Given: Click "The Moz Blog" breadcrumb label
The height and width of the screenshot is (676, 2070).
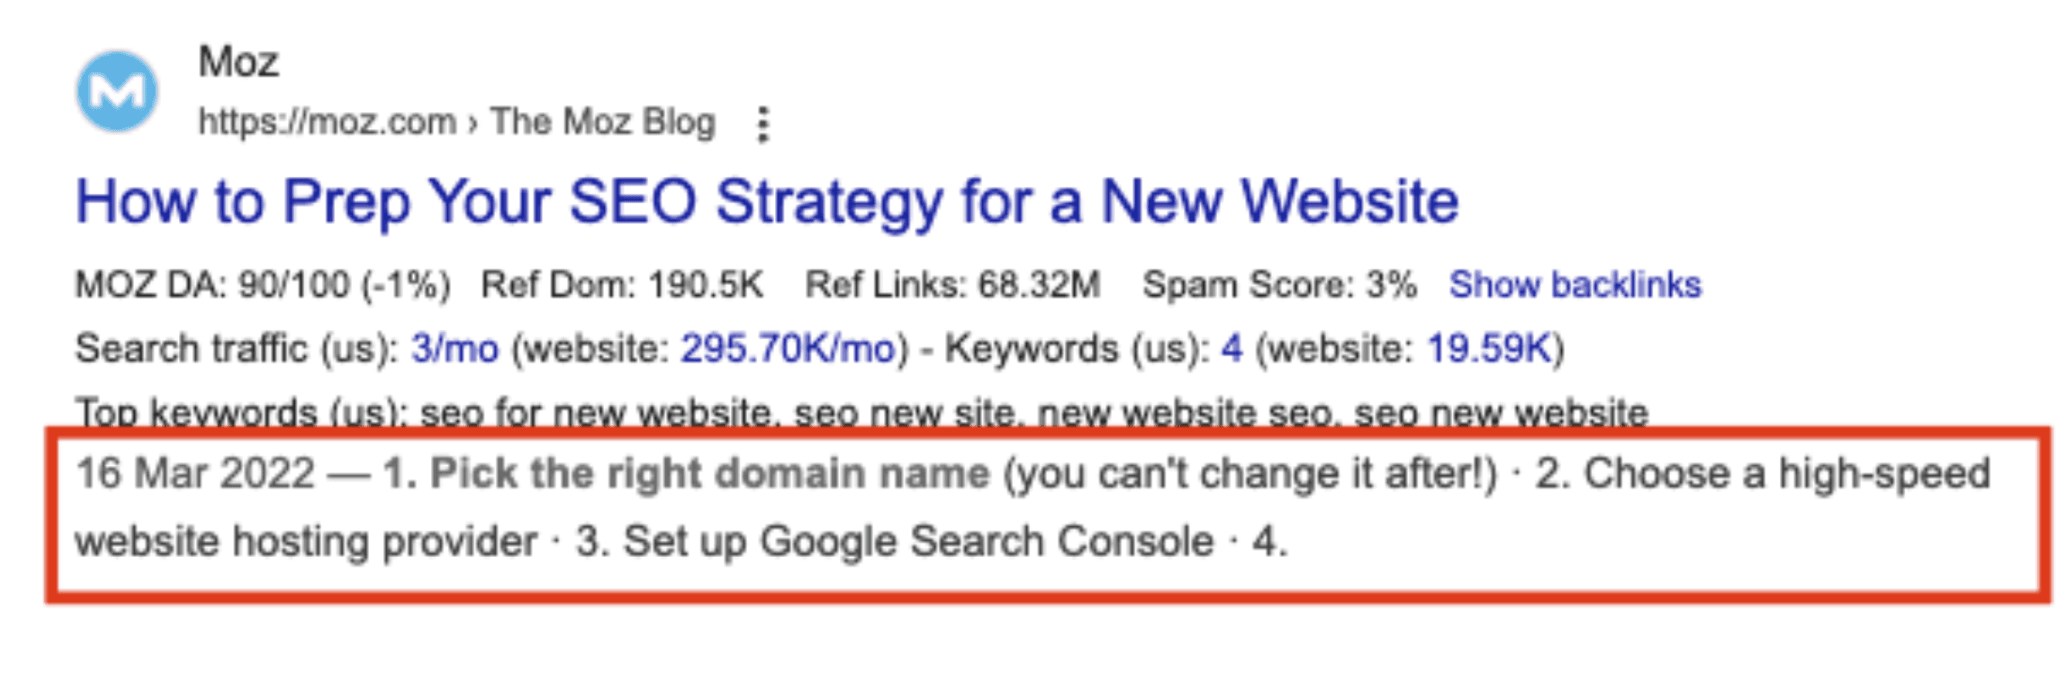Looking at the screenshot, I should [600, 120].
